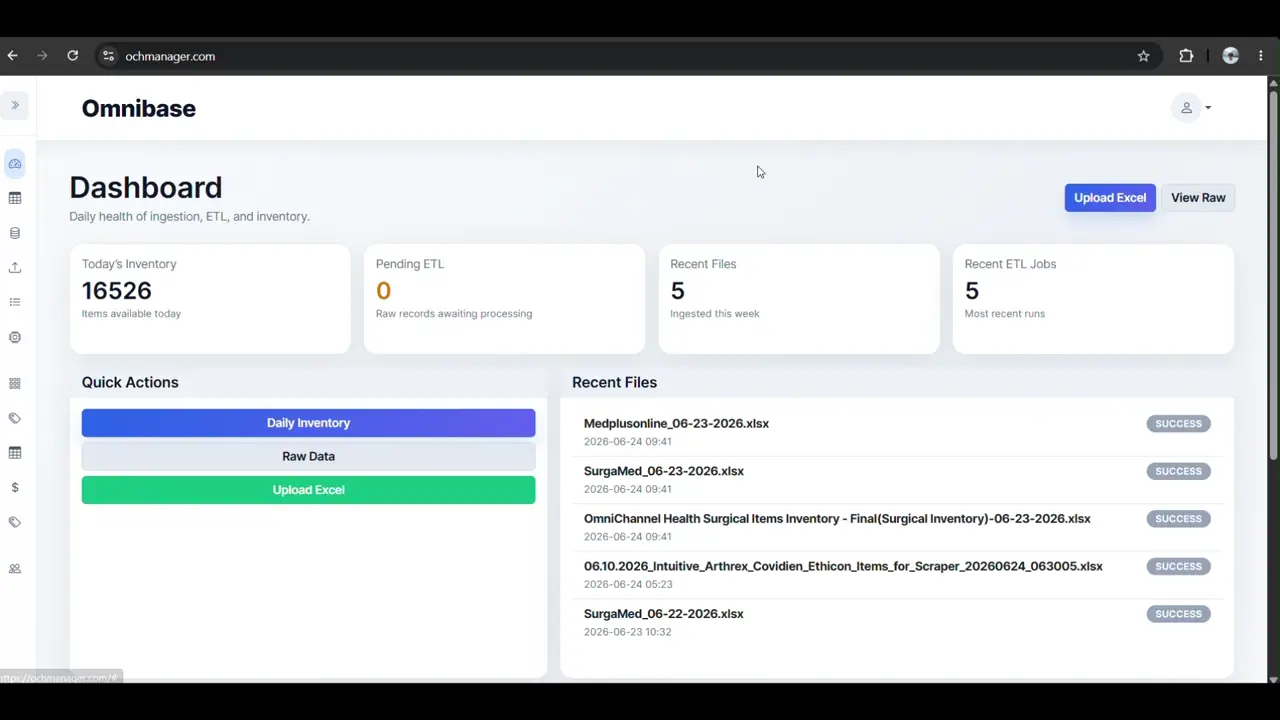Click the green Upload Excel quick action
The image size is (1280, 720).
(308, 490)
